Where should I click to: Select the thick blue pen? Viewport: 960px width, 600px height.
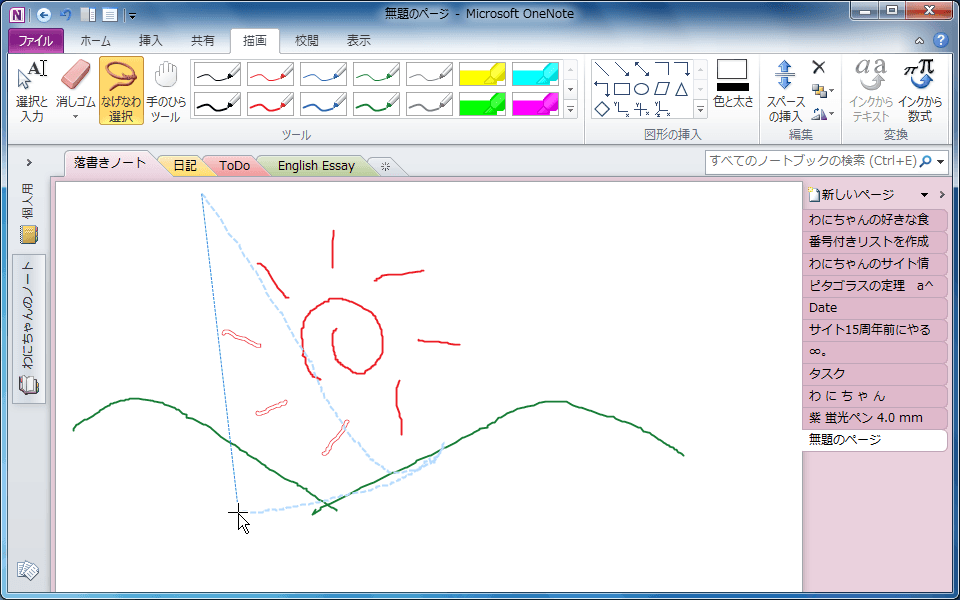coord(323,104)
